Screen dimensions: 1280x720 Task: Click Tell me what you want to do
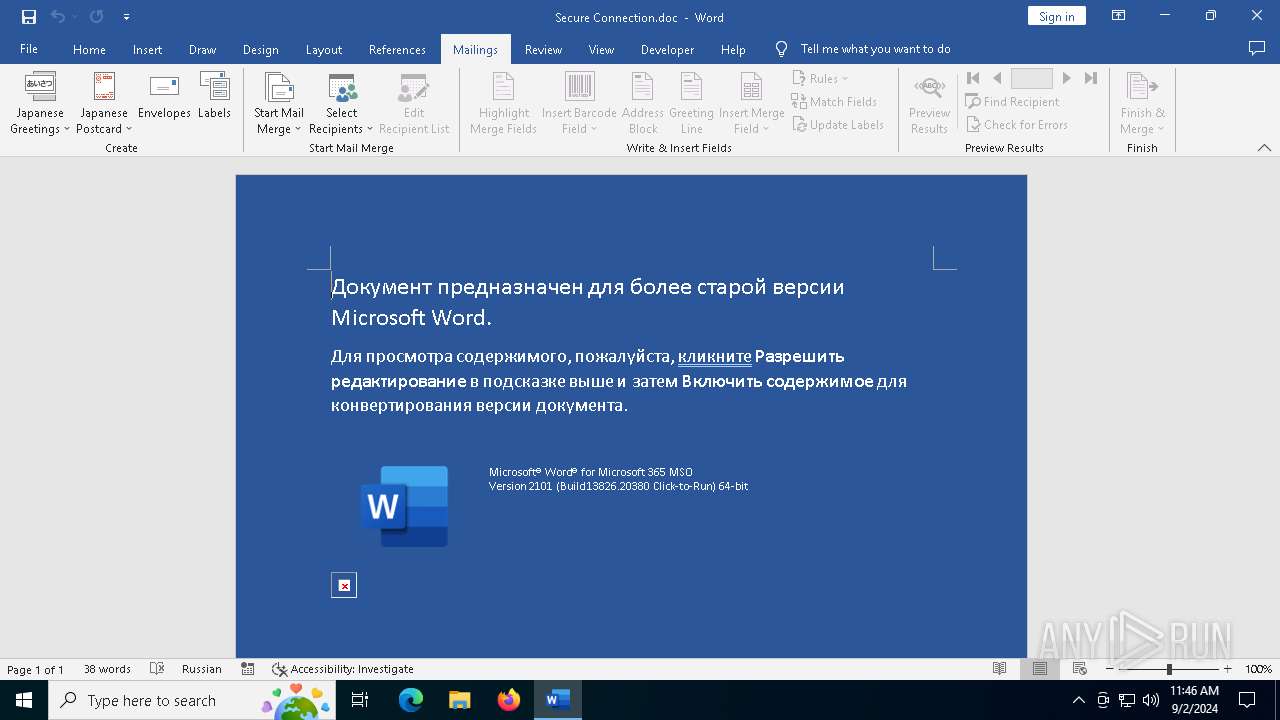[x=875, y=49]
